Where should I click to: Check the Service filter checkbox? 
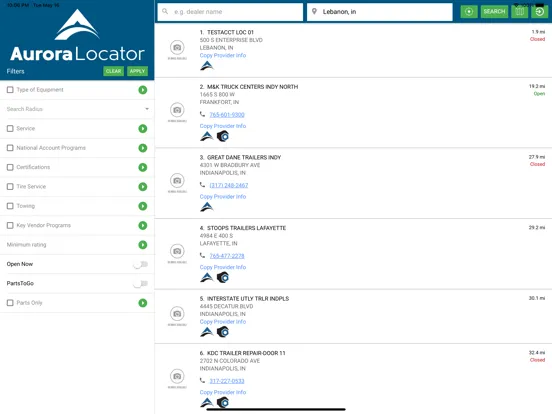click(x=10, y=128)
